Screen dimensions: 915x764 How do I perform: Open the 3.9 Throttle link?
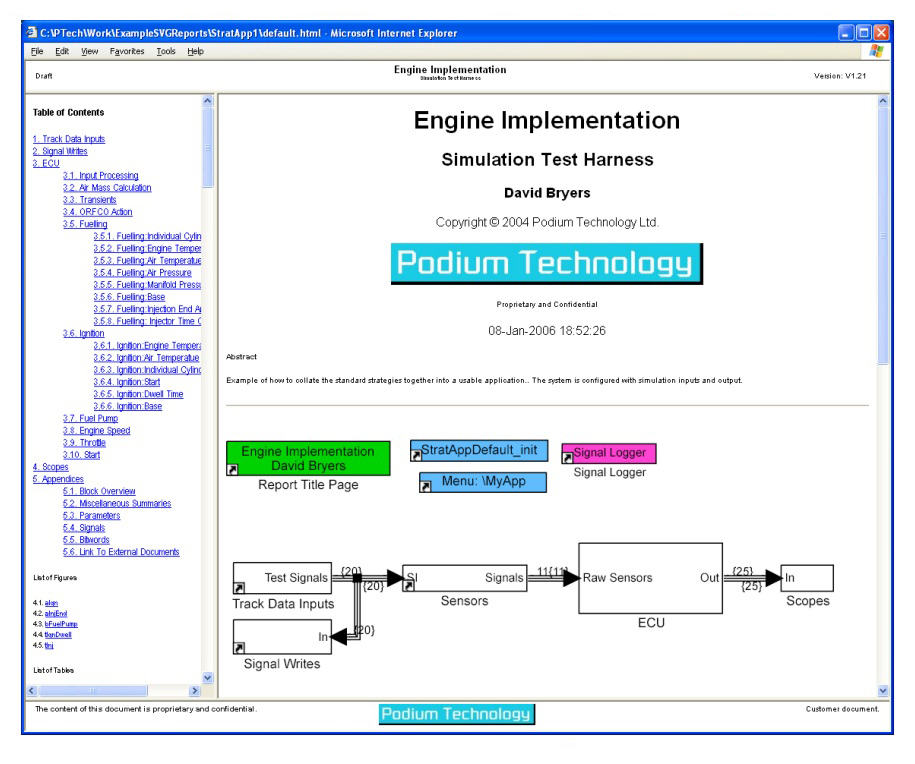[84, 443]
